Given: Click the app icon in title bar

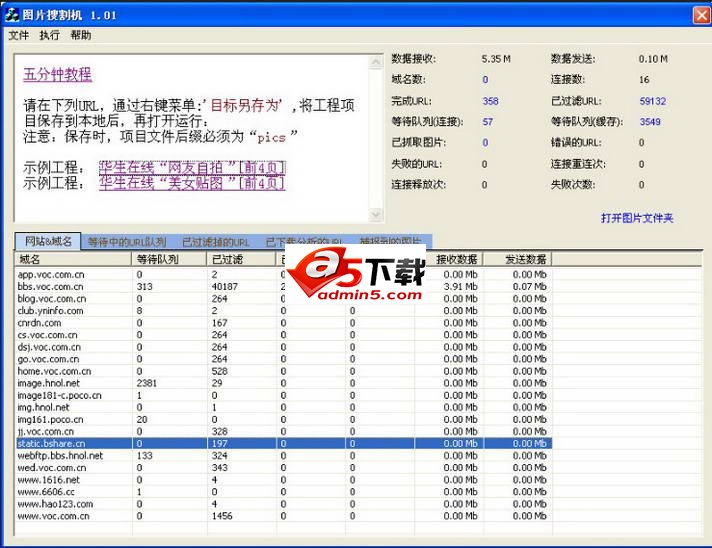Looking at the screenshot, I should tap(12, 15).
